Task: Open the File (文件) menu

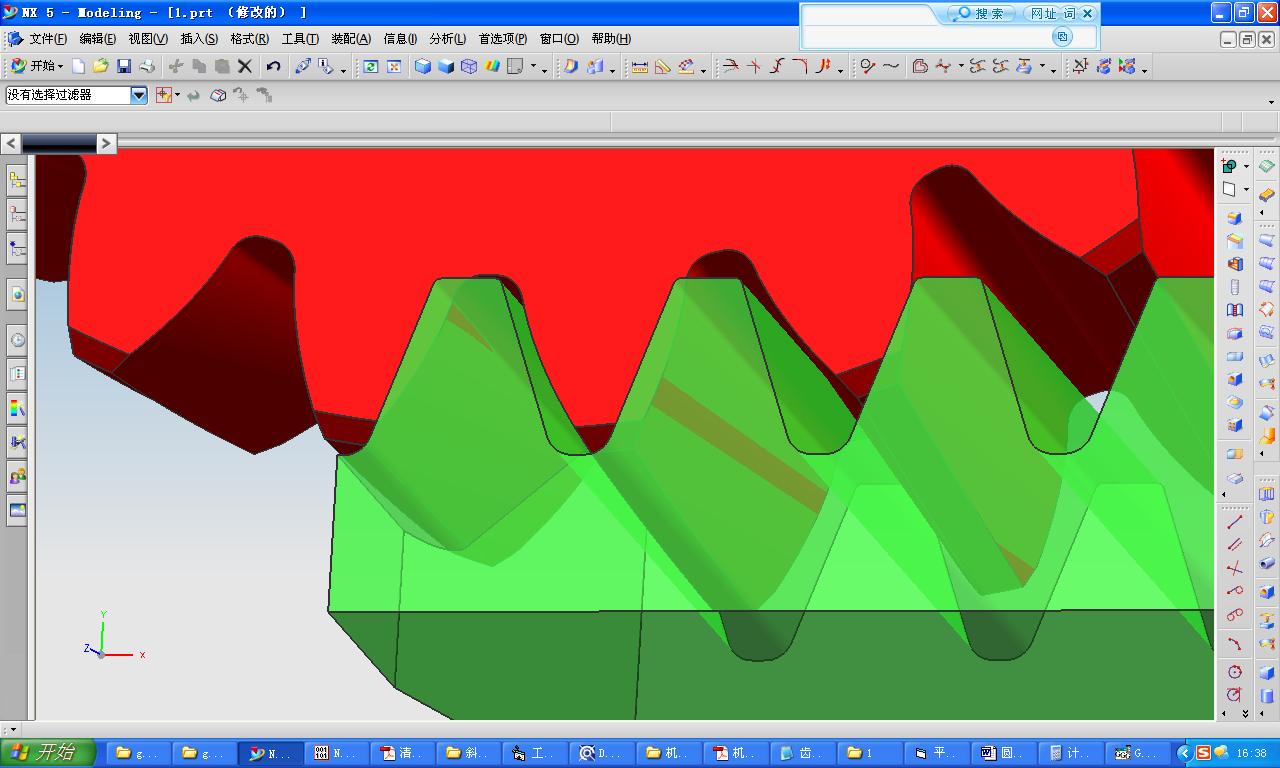Action: [48, 39]
